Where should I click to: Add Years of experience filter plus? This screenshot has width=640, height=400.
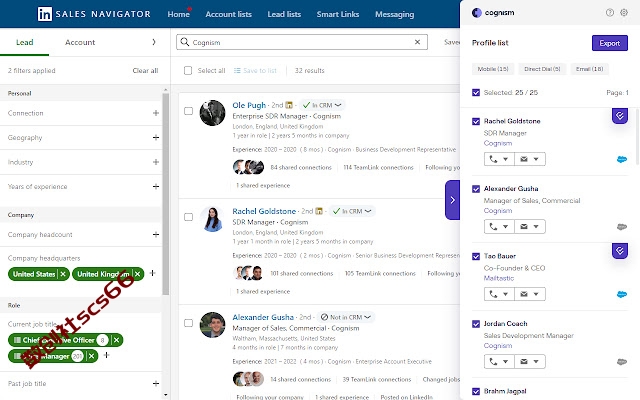[x=156, y=187]
